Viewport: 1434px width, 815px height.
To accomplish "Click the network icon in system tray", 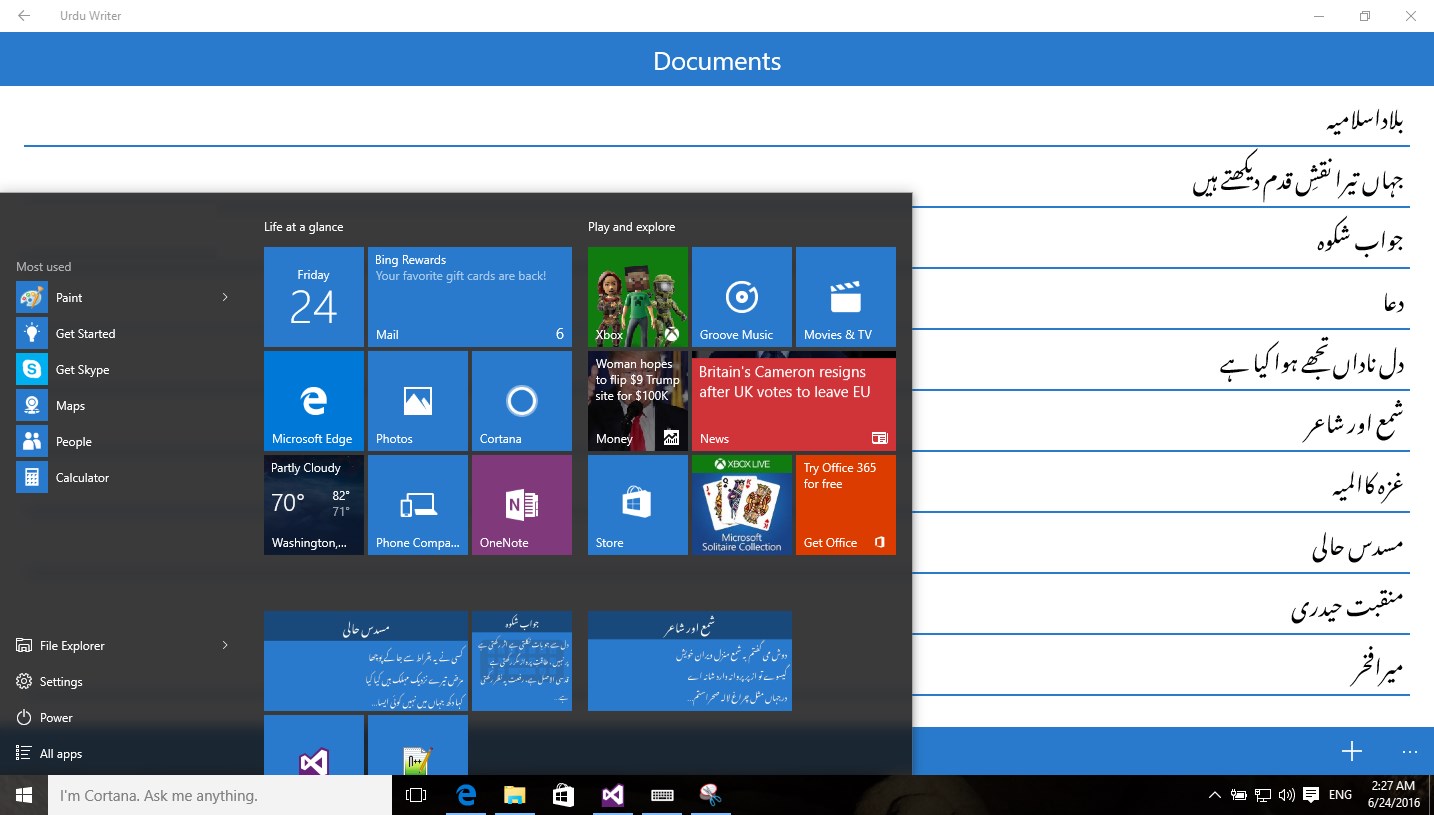I will pyautogui.click(x=1264, y=795).
